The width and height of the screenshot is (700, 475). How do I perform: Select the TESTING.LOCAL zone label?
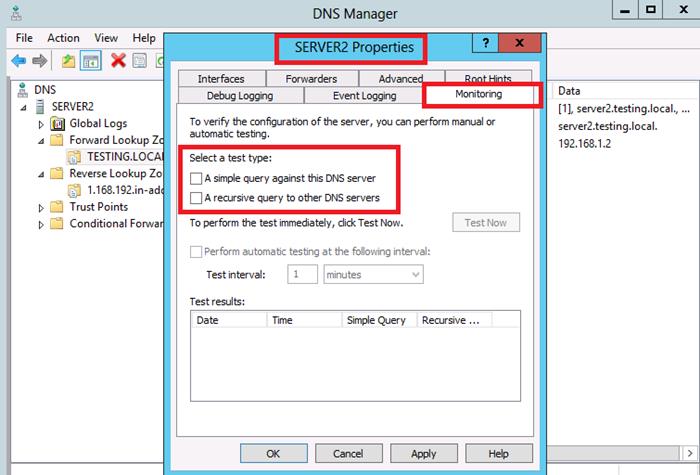125,157
